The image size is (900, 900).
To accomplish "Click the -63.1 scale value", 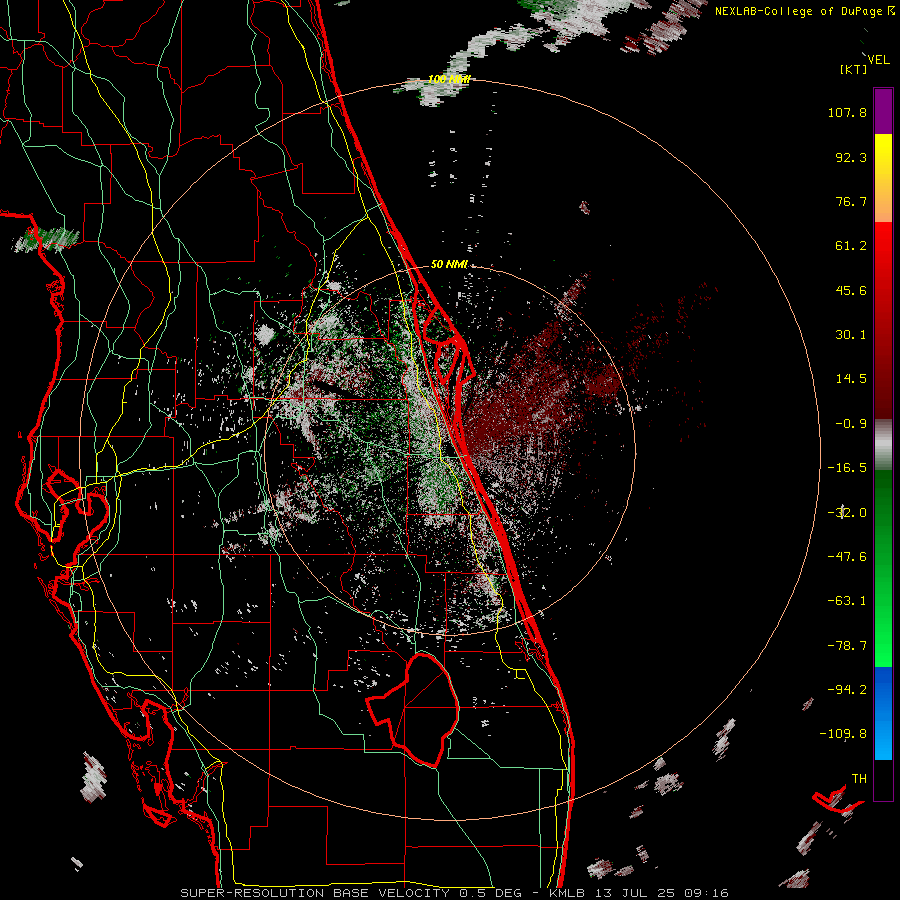I will (x=847, y=601).
